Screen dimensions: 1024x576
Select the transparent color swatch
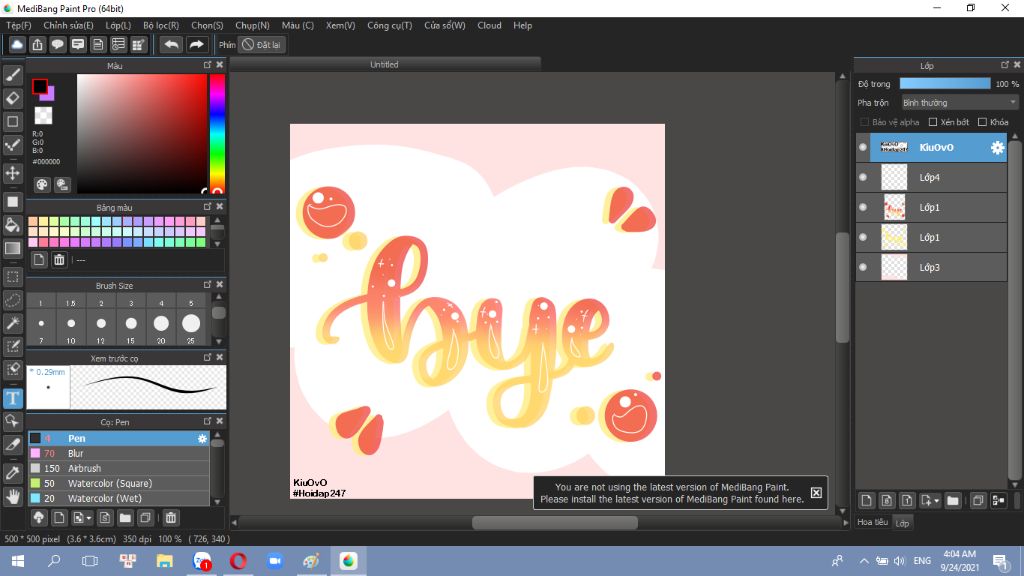pyautogui.click(x=43, y=116)
